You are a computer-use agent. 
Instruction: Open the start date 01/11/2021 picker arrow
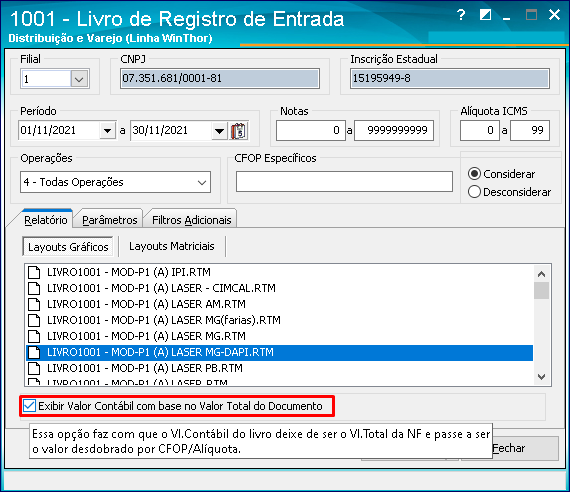coord(107,131)
